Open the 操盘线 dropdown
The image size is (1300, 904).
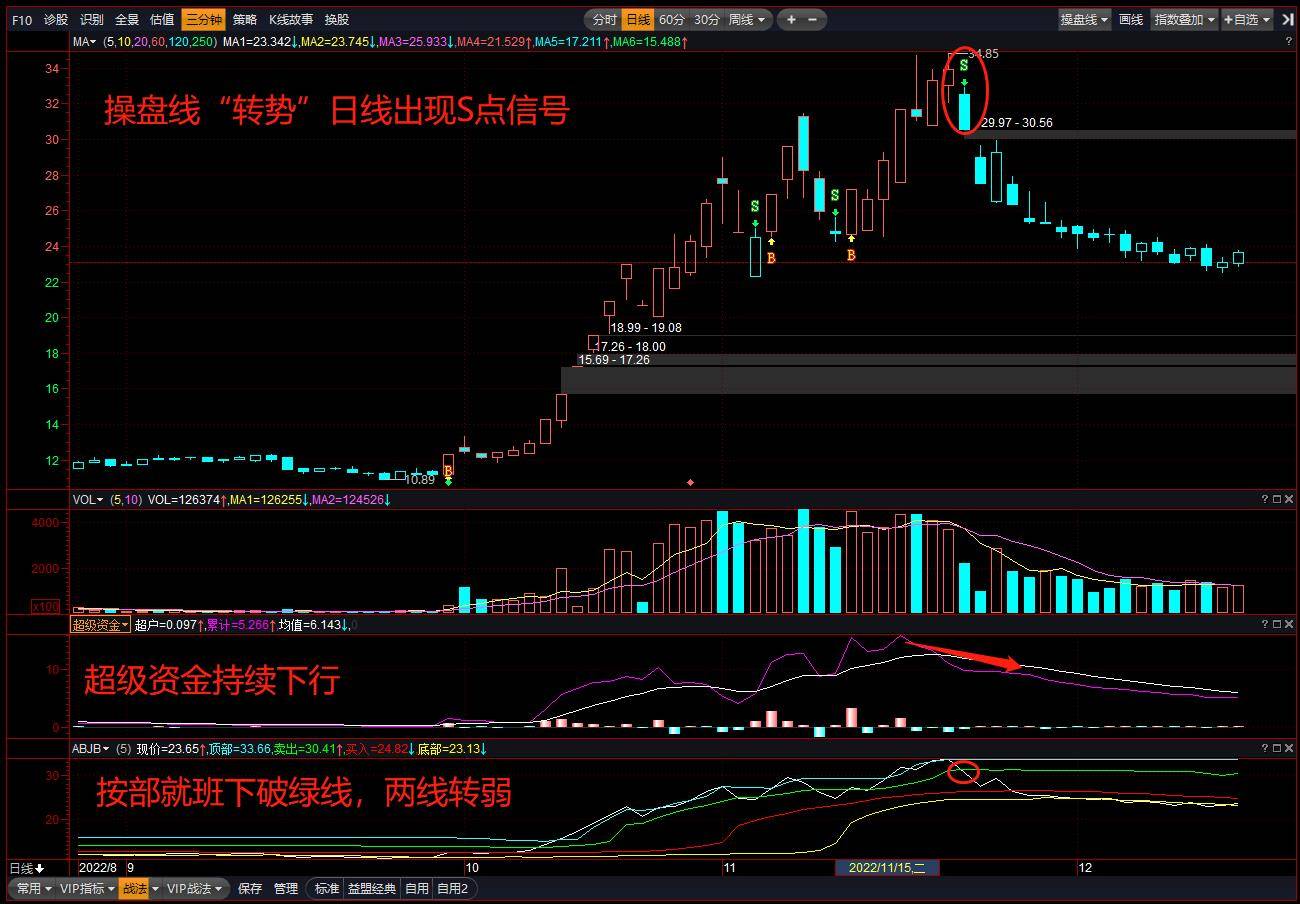point(1085,20)
